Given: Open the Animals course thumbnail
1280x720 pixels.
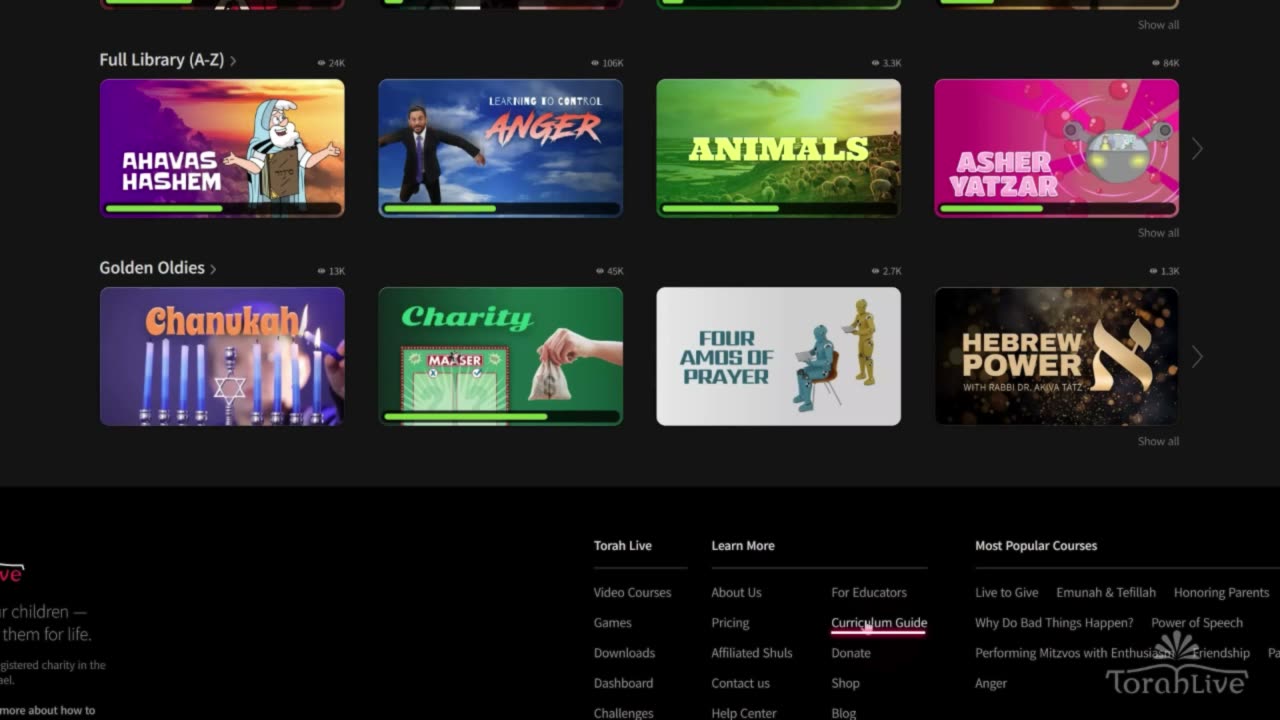Looking at the screenshot, I should tap(778, 148).
